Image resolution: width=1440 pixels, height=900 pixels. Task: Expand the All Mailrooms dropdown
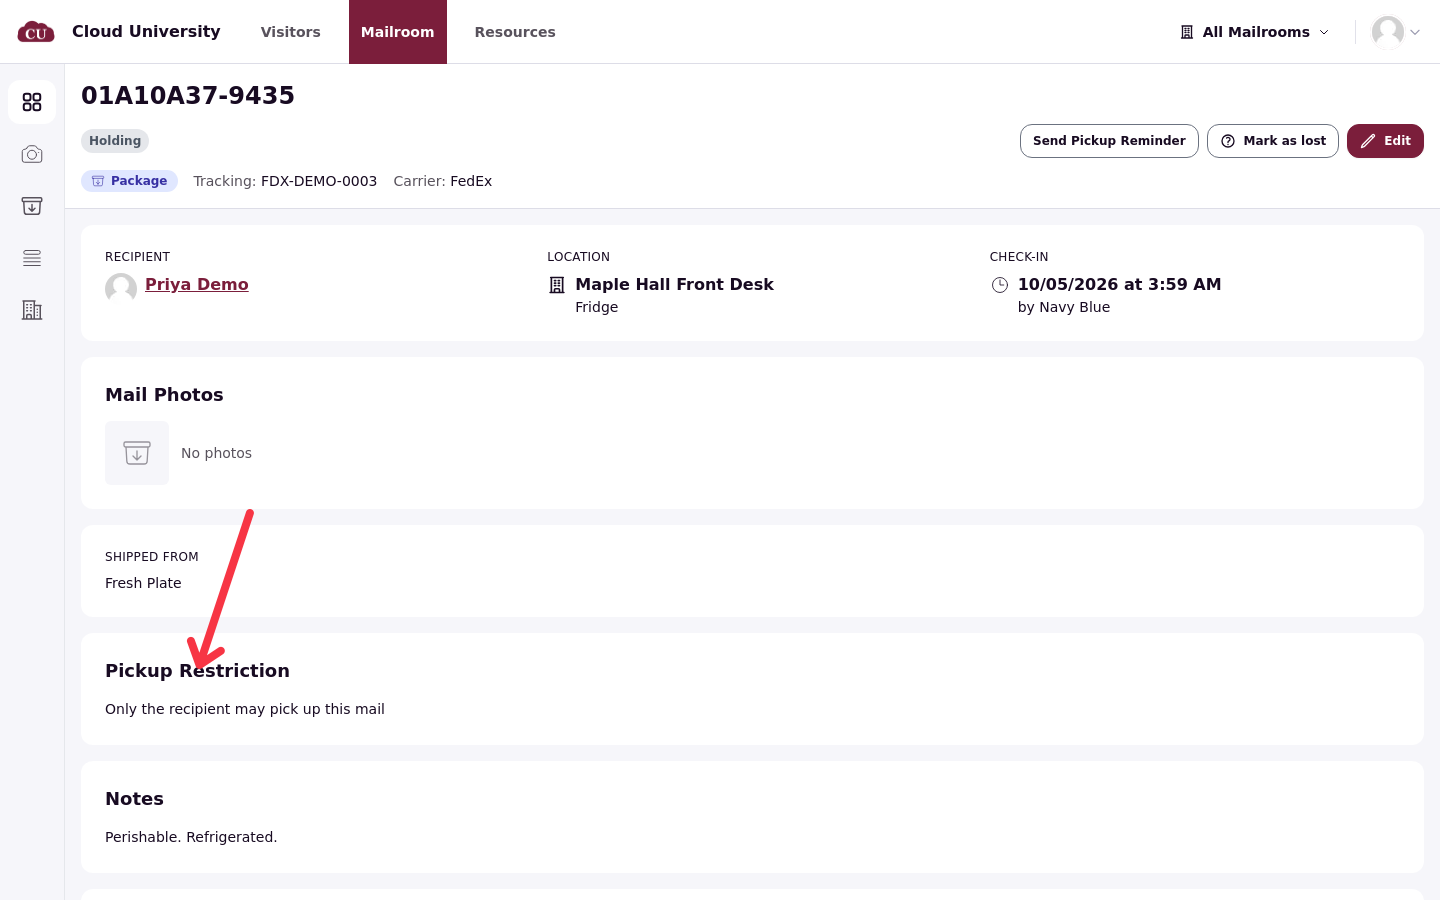1255,32
